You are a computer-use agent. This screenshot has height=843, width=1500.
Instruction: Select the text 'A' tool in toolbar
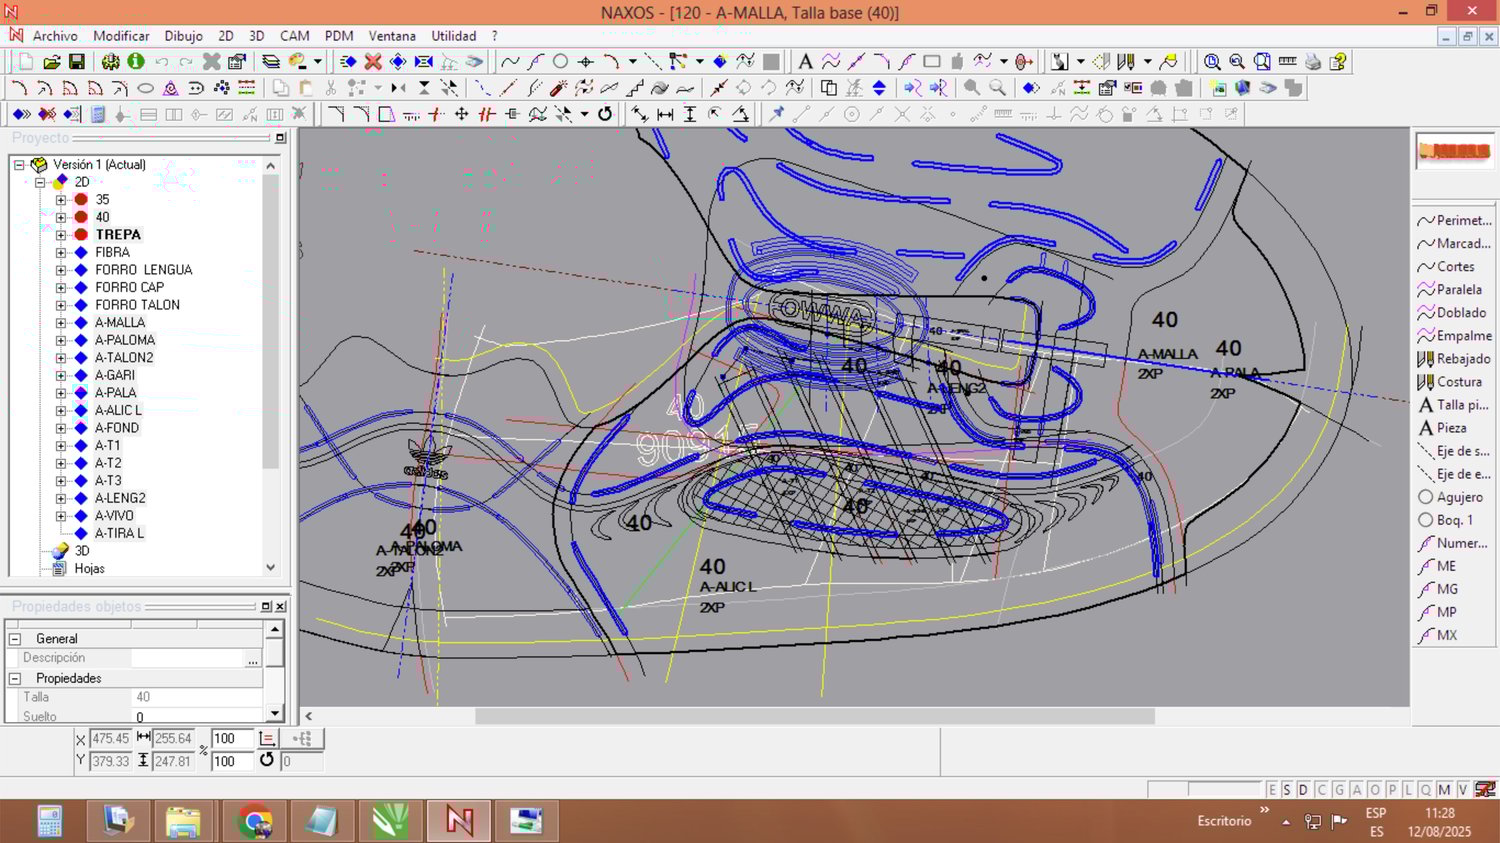click(x=805, y=62)
